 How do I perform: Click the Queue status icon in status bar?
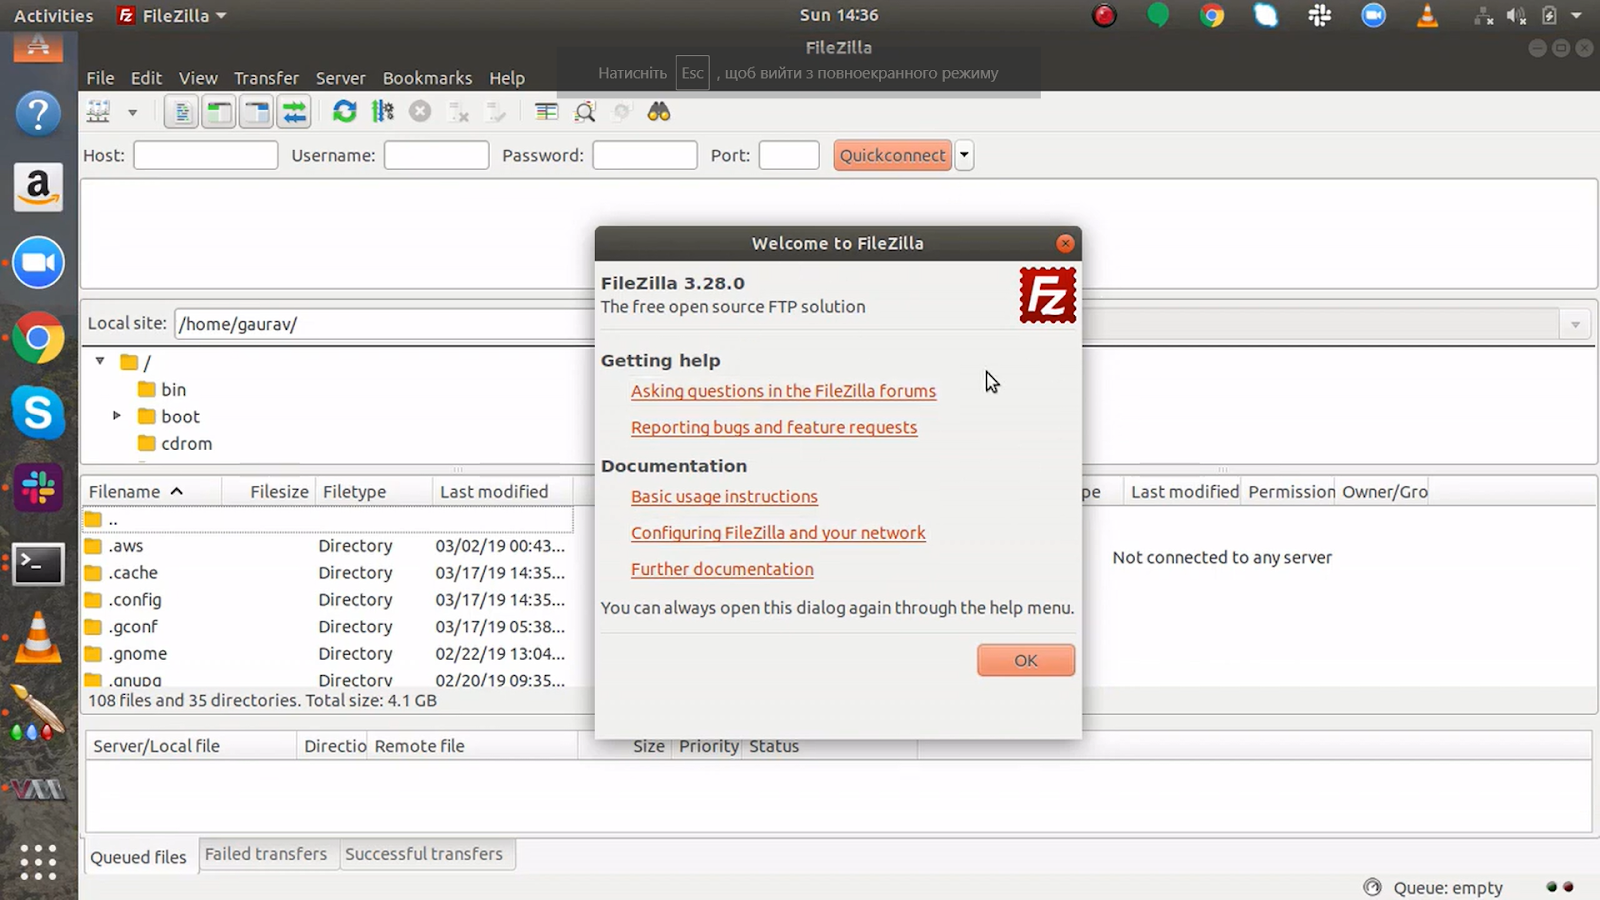click(x=1372, y=887)
